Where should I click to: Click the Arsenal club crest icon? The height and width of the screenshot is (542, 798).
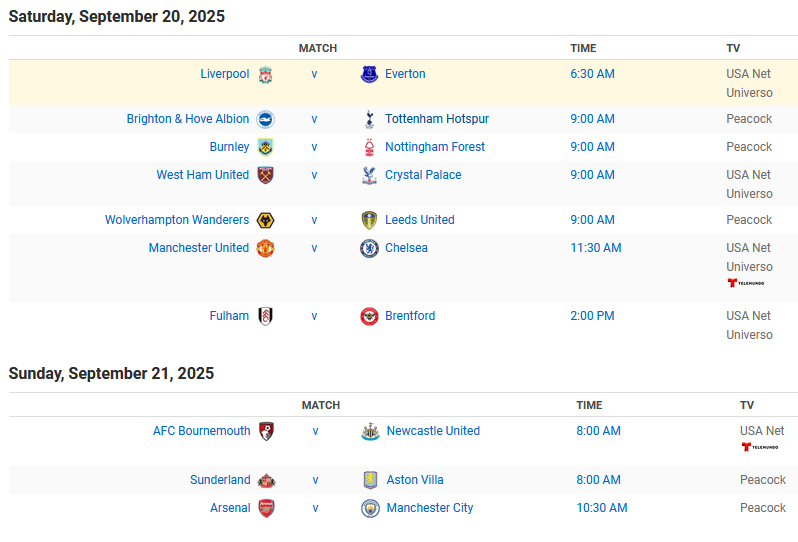[x=267, y=508]
